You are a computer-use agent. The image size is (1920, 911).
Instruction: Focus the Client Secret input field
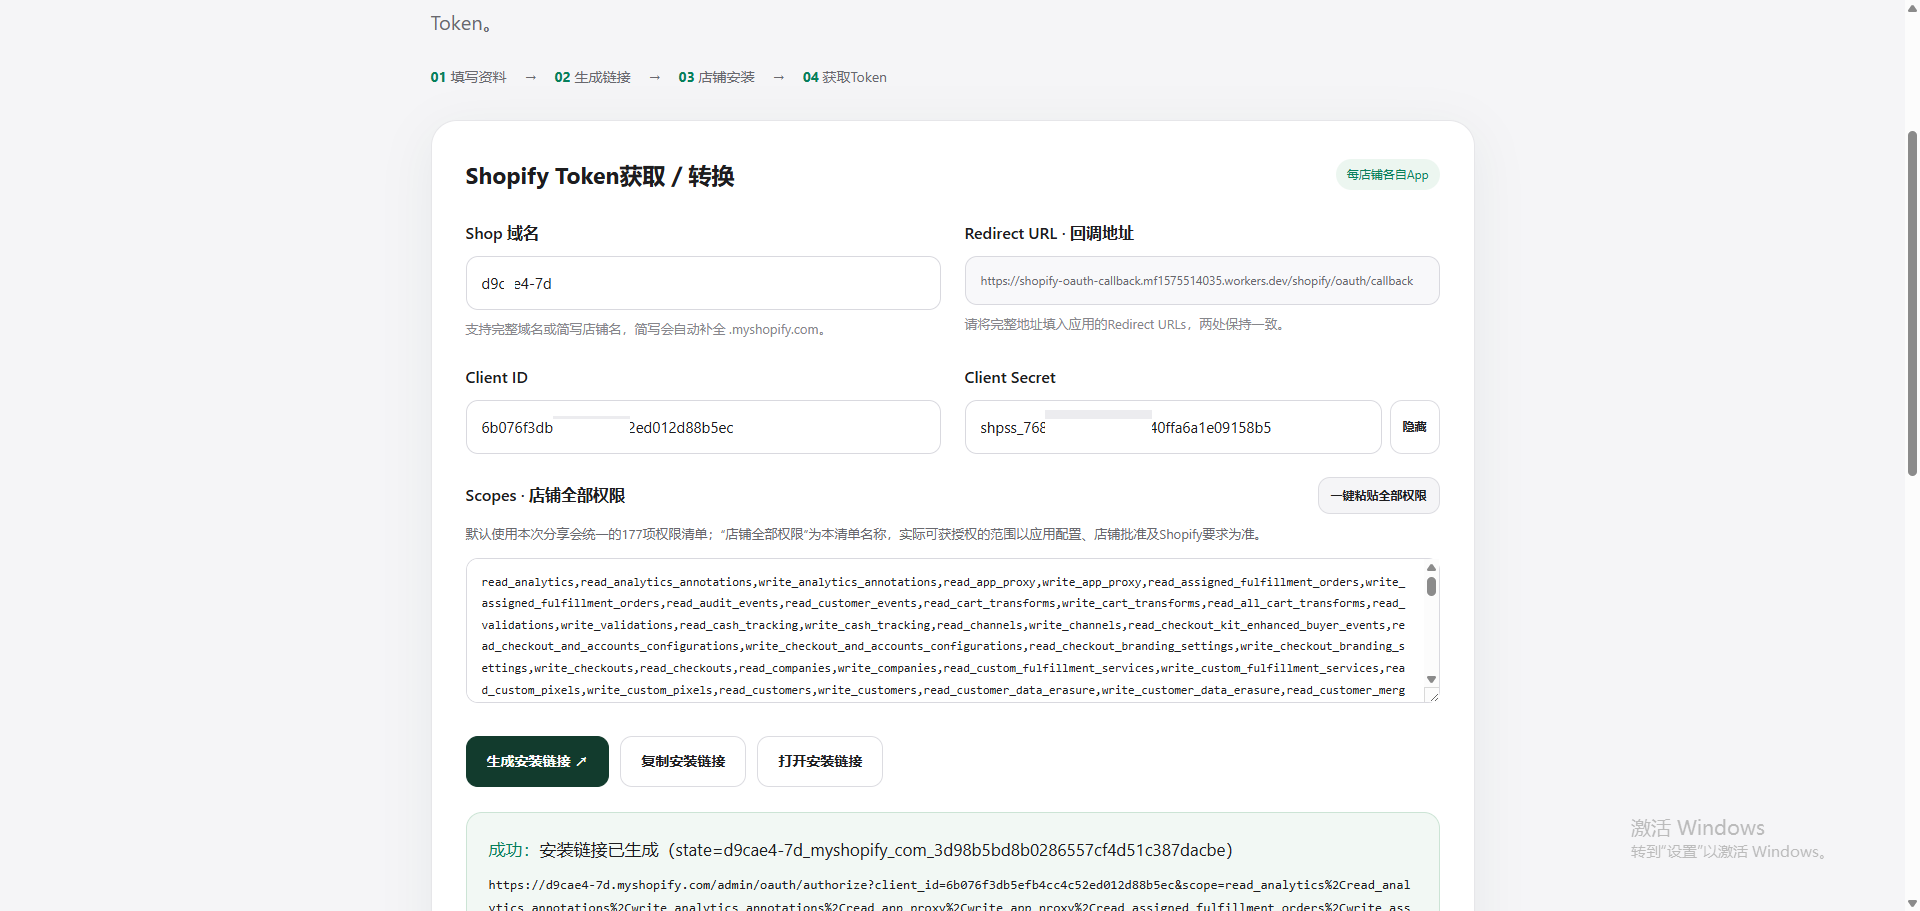click(x=1173, y=427)
